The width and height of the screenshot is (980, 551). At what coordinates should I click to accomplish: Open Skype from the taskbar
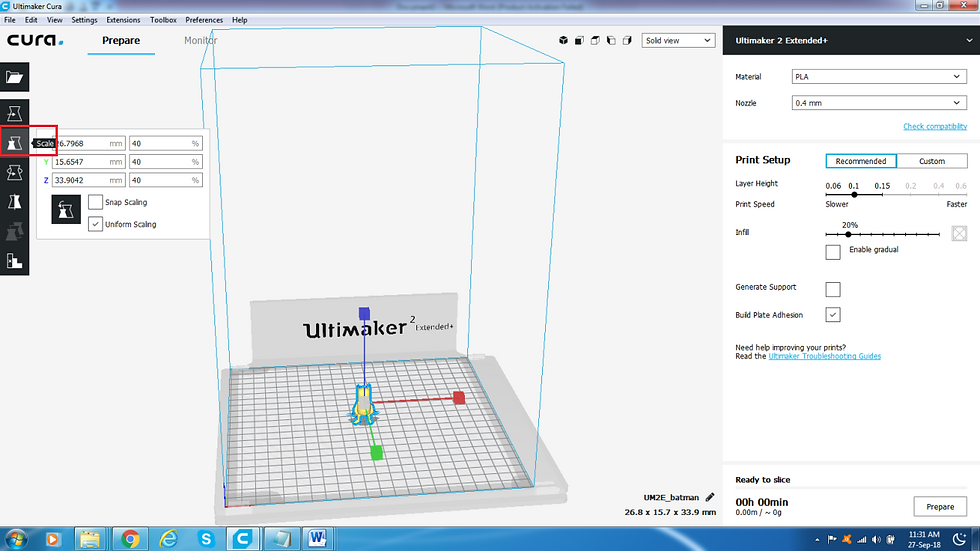click(206, 539)
